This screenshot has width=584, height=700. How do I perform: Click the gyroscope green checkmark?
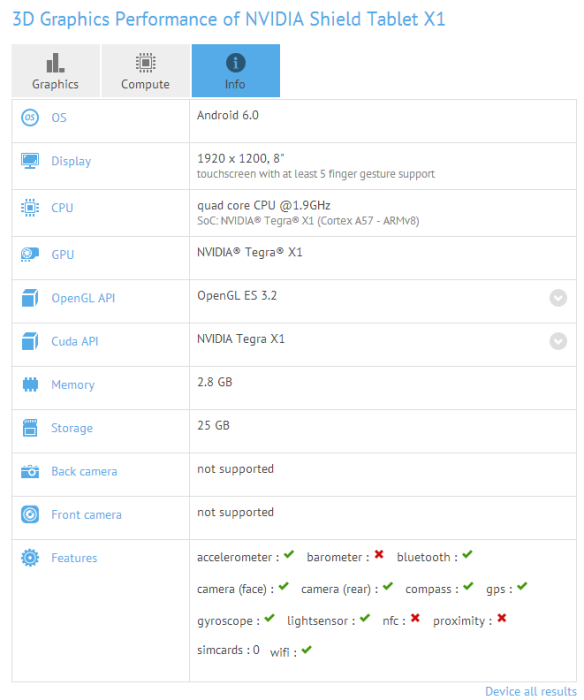269,618
